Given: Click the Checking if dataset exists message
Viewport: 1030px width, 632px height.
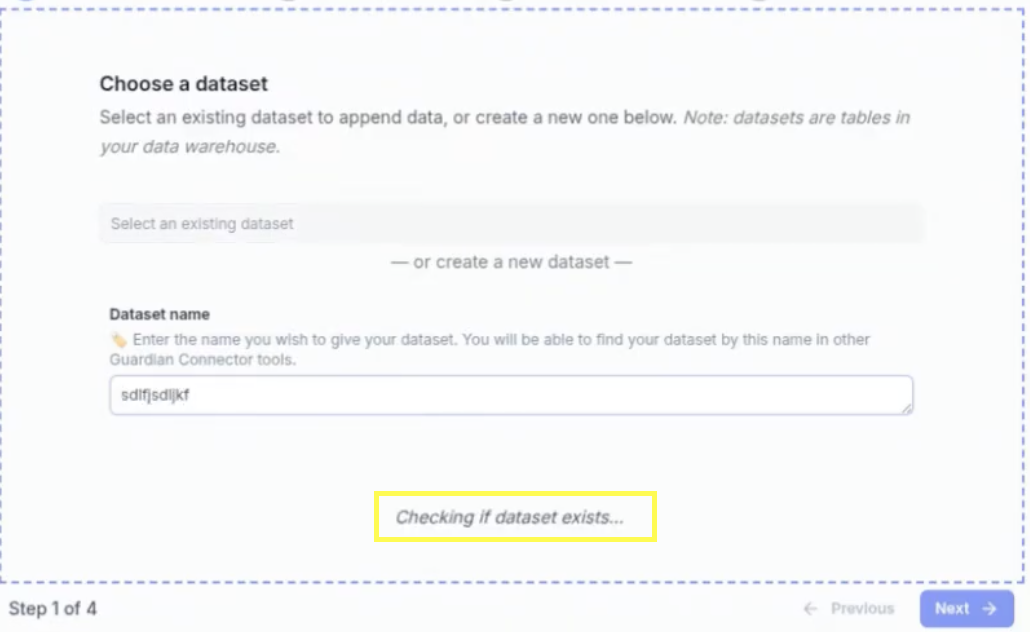Looking at the screenshot, I should click(509, 517).
